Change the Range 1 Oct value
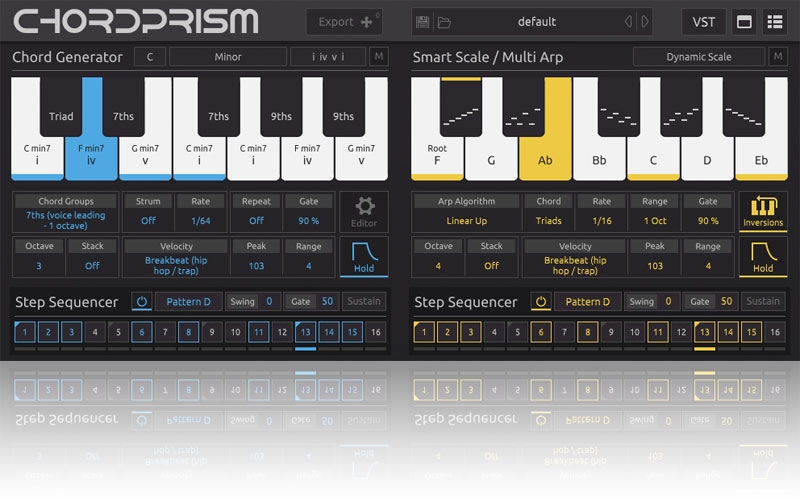Image resolution: width=800 pixels, height=500 pixels. (x=655, y=220)
